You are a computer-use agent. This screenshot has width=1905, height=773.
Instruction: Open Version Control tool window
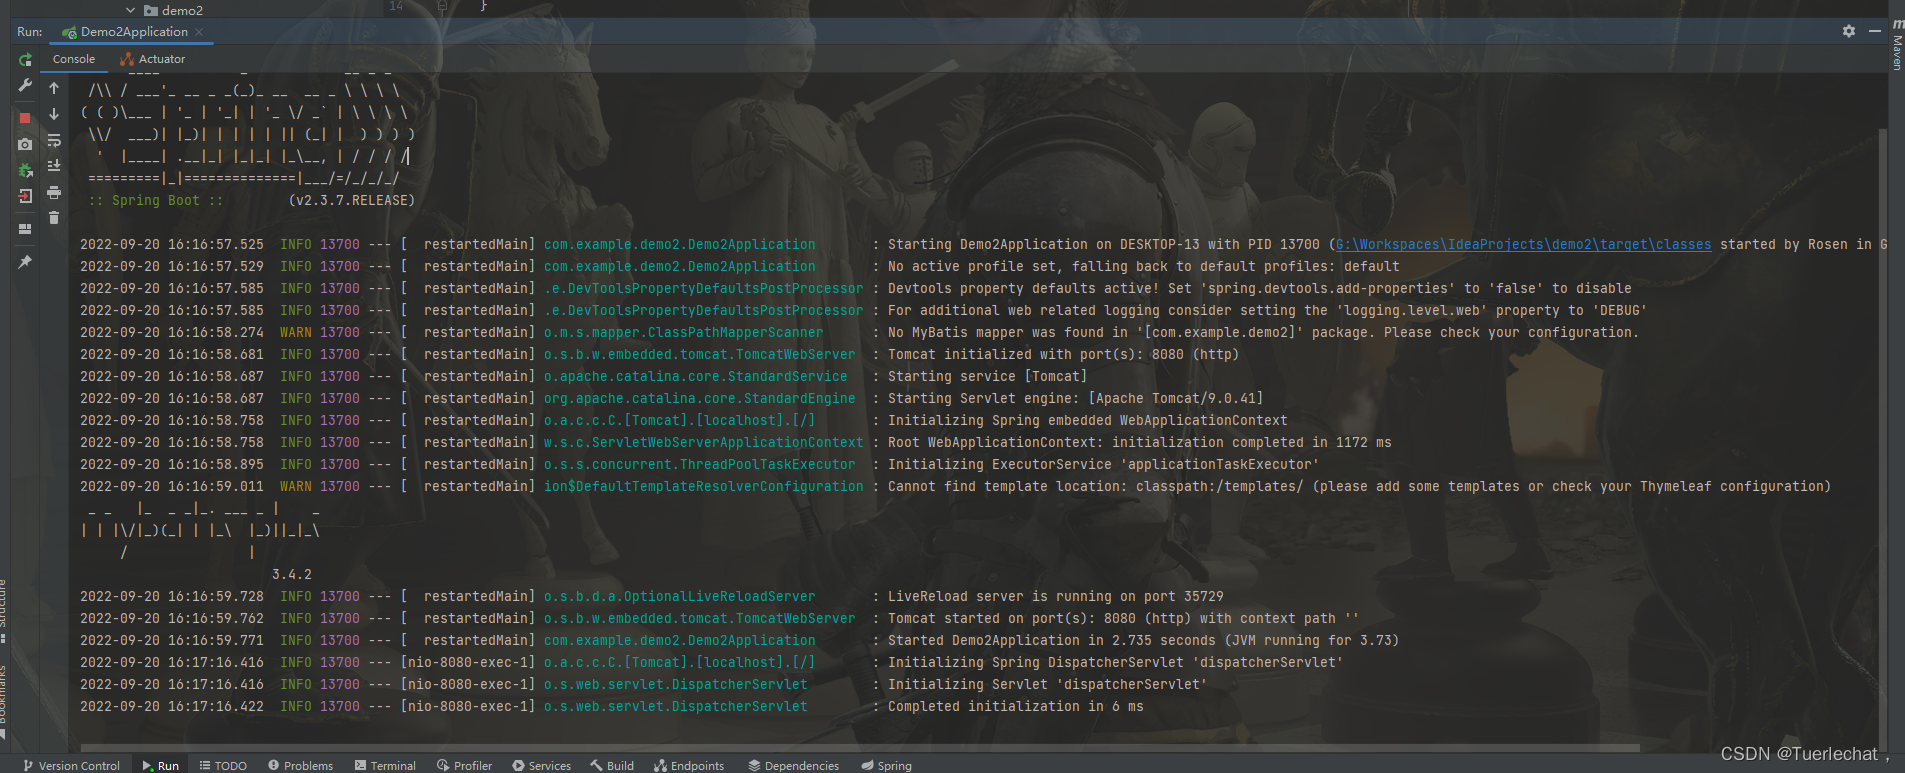(x=71, y=765)
